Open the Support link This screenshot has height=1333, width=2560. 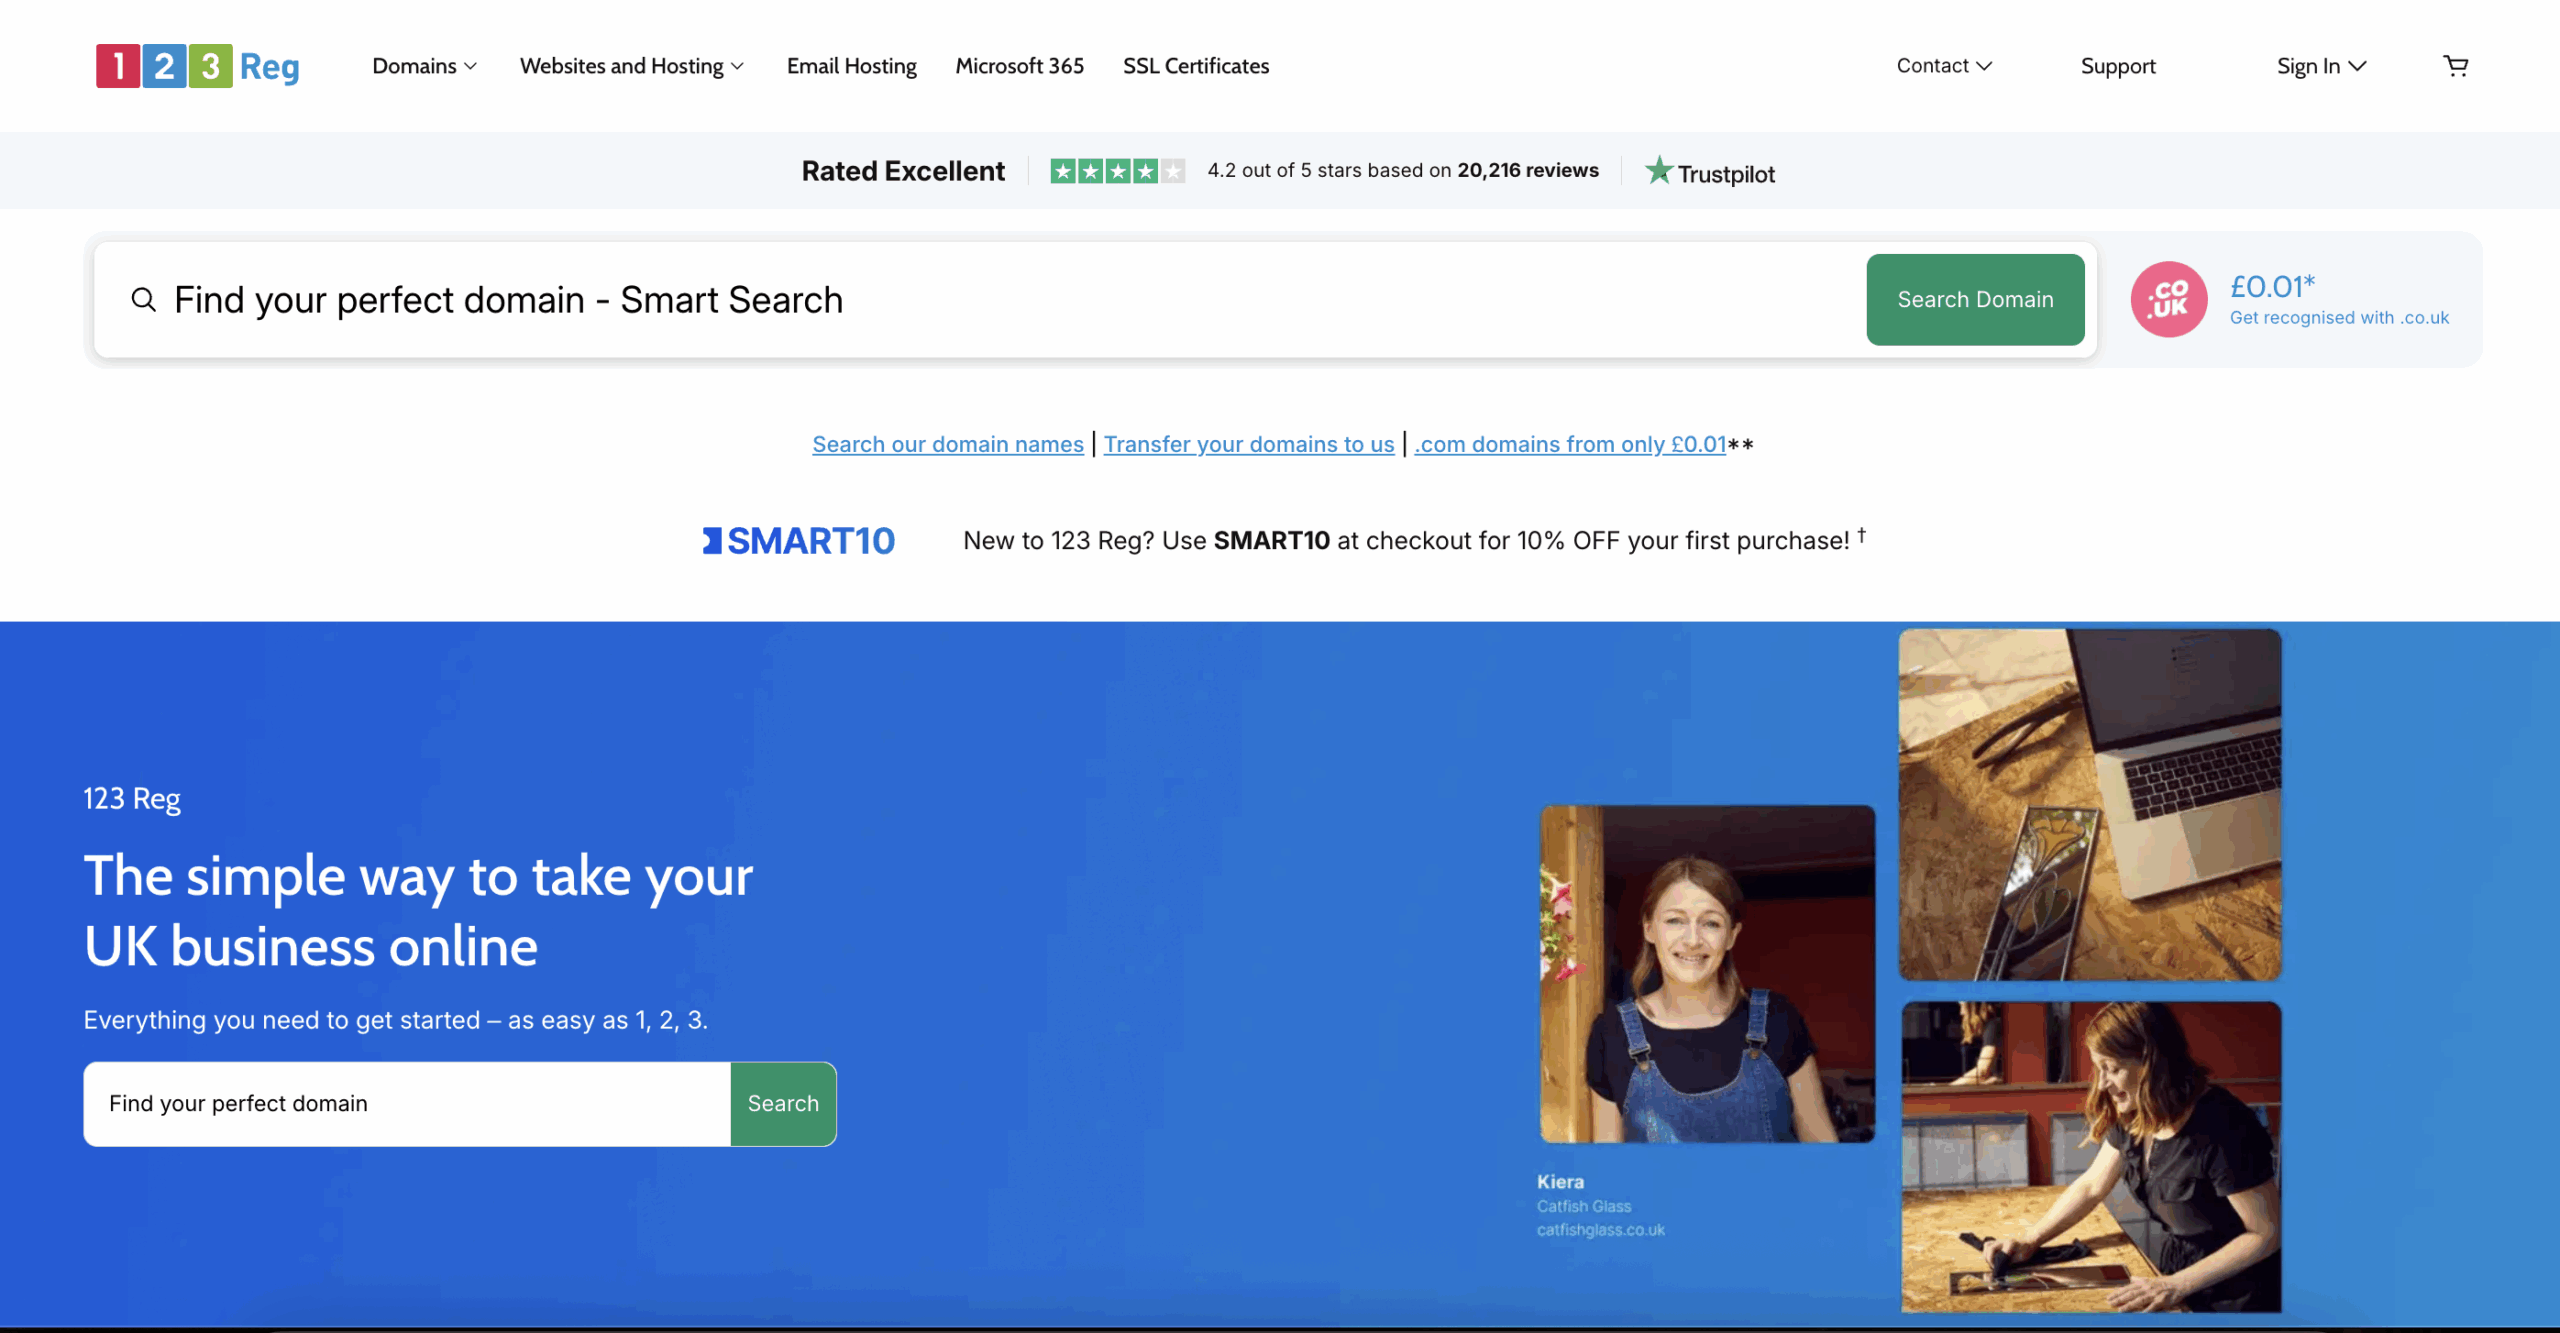tap(2117, 66)
